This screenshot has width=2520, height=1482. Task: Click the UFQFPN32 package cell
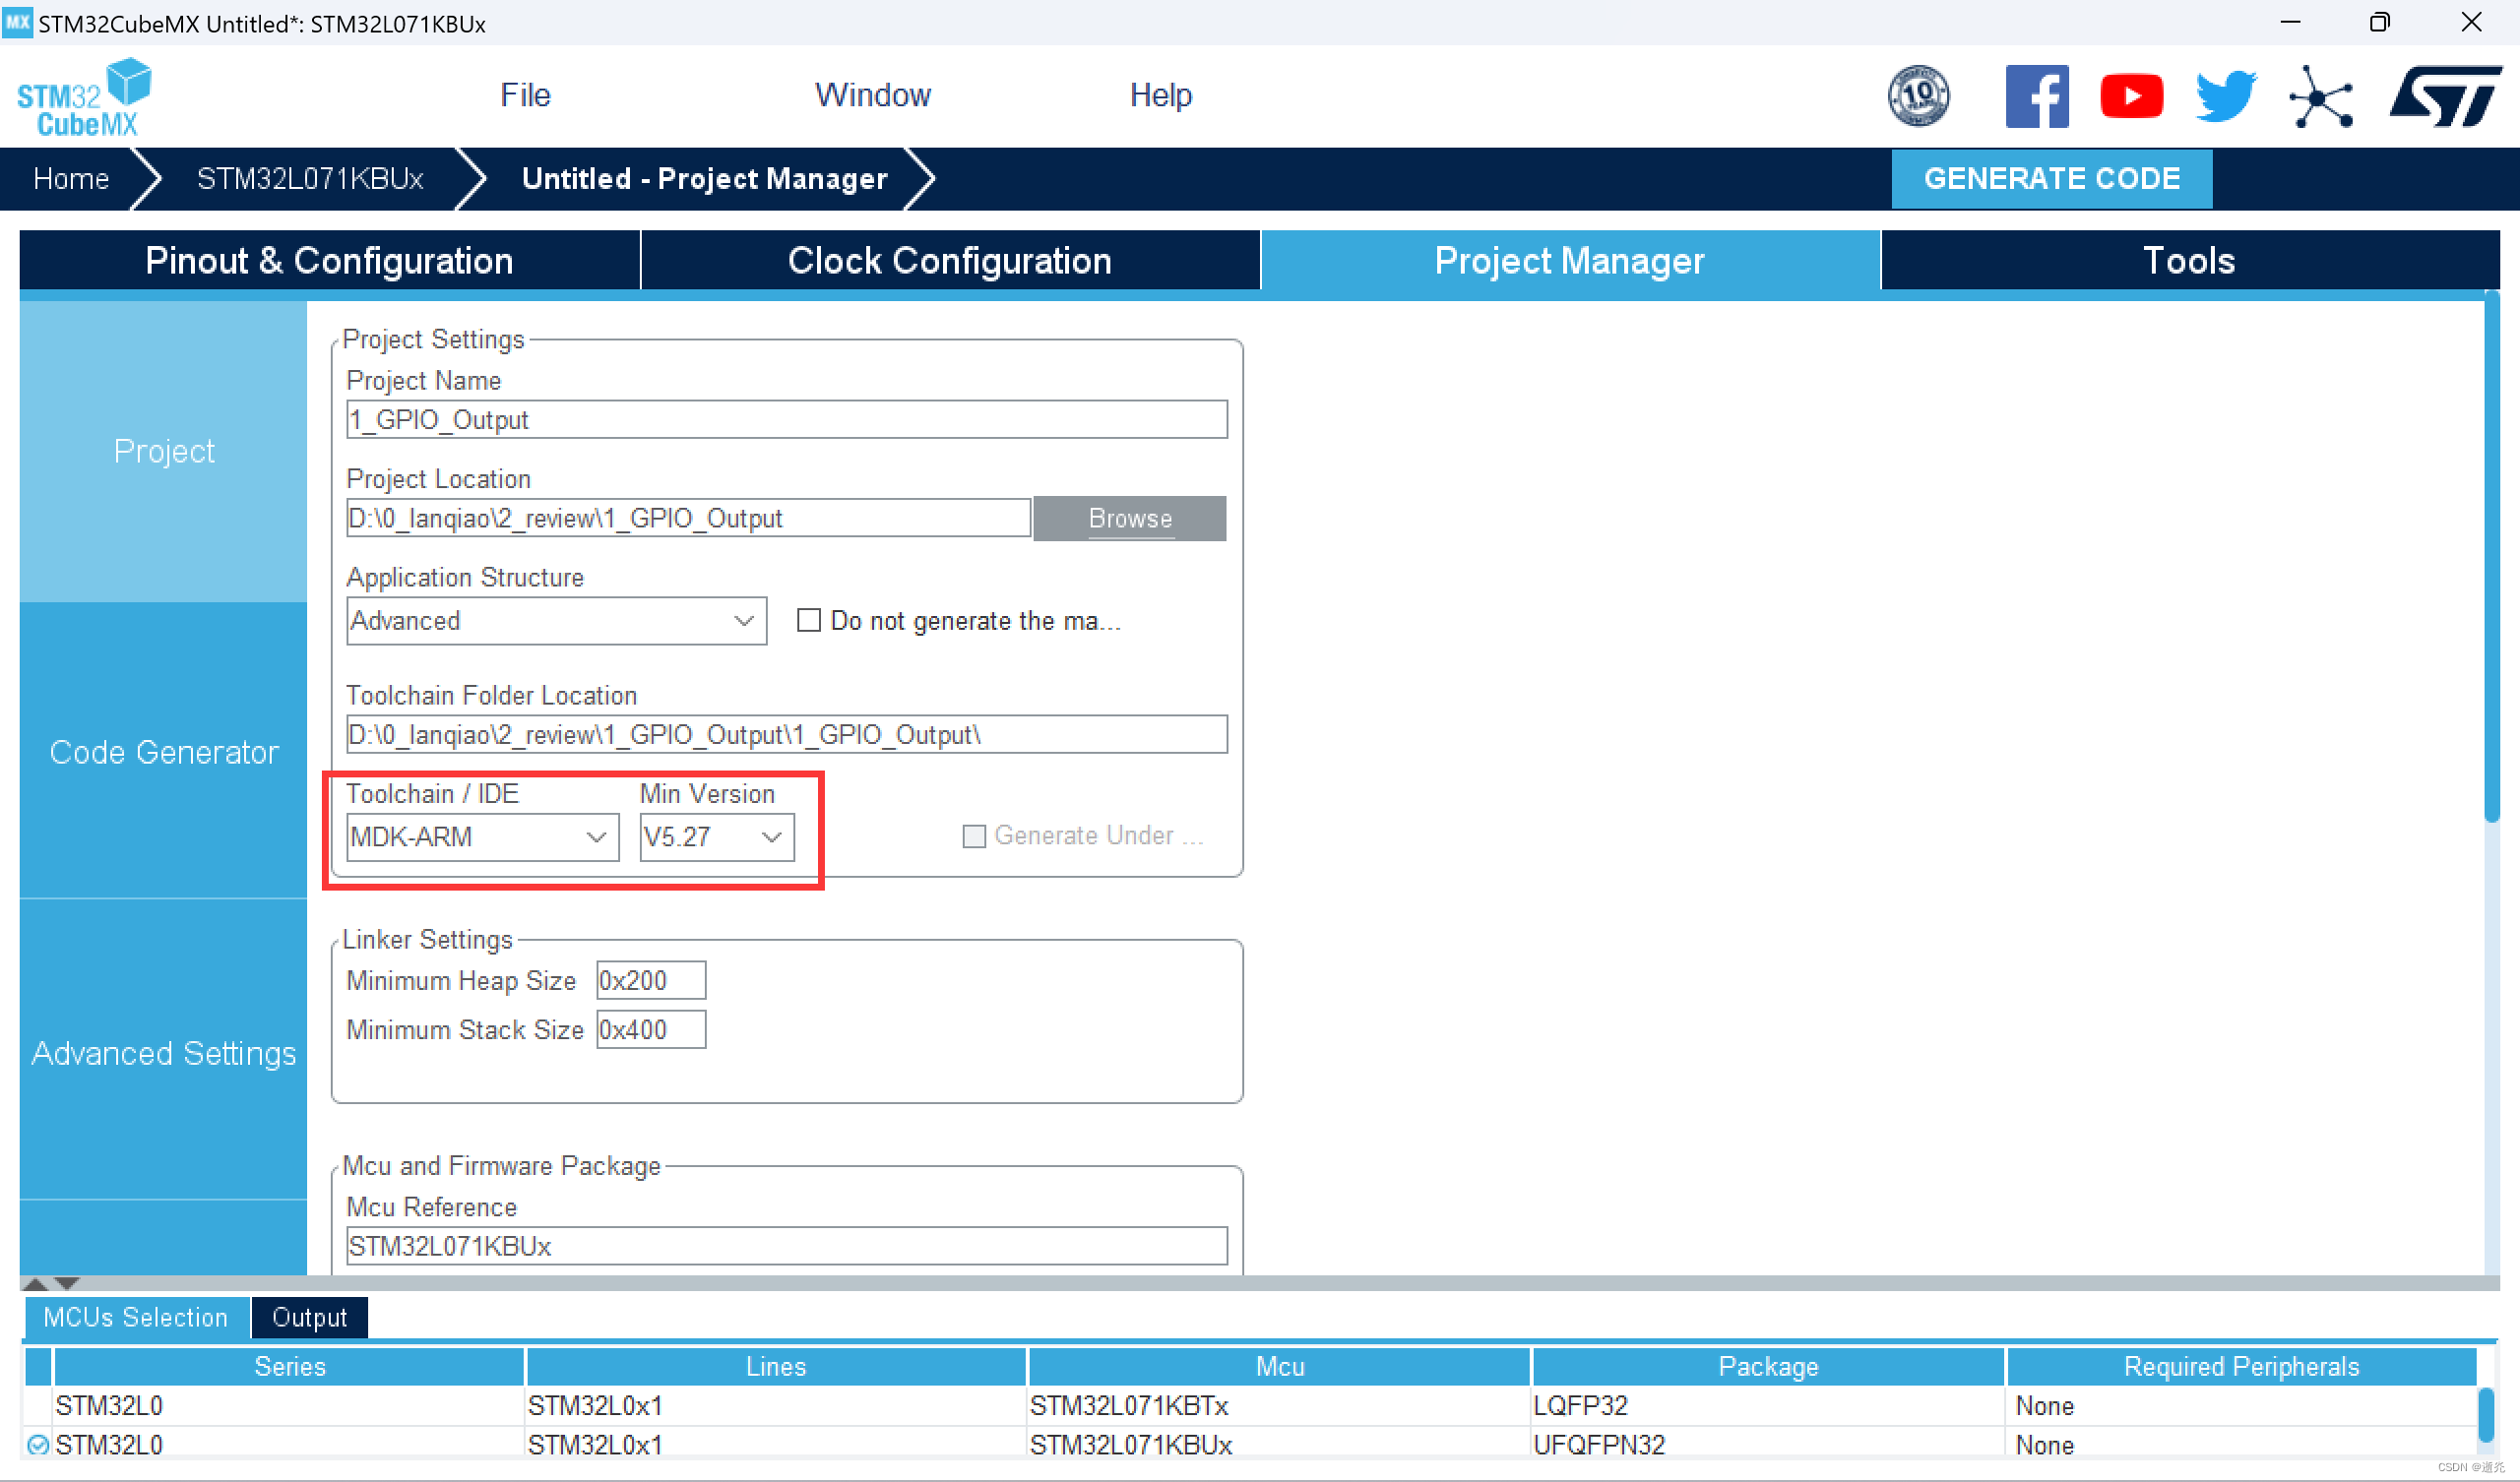point(1767,1444)
